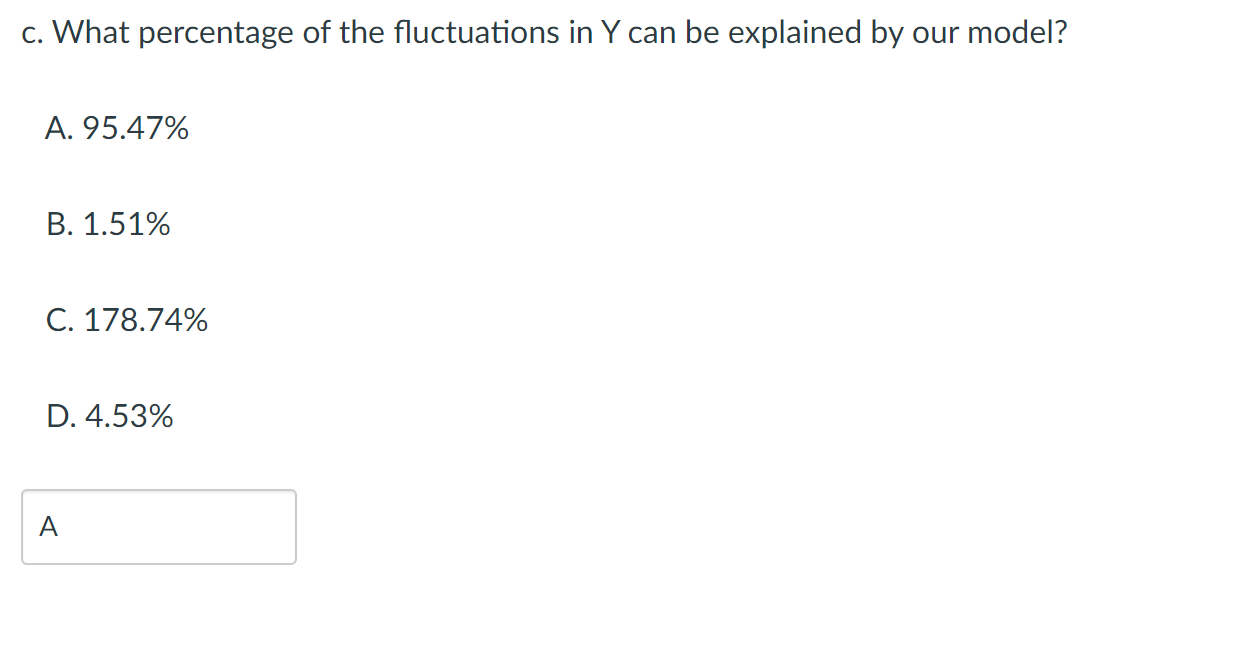Click the question label c
Viewport: 1258px width, 669px height.
29,32
